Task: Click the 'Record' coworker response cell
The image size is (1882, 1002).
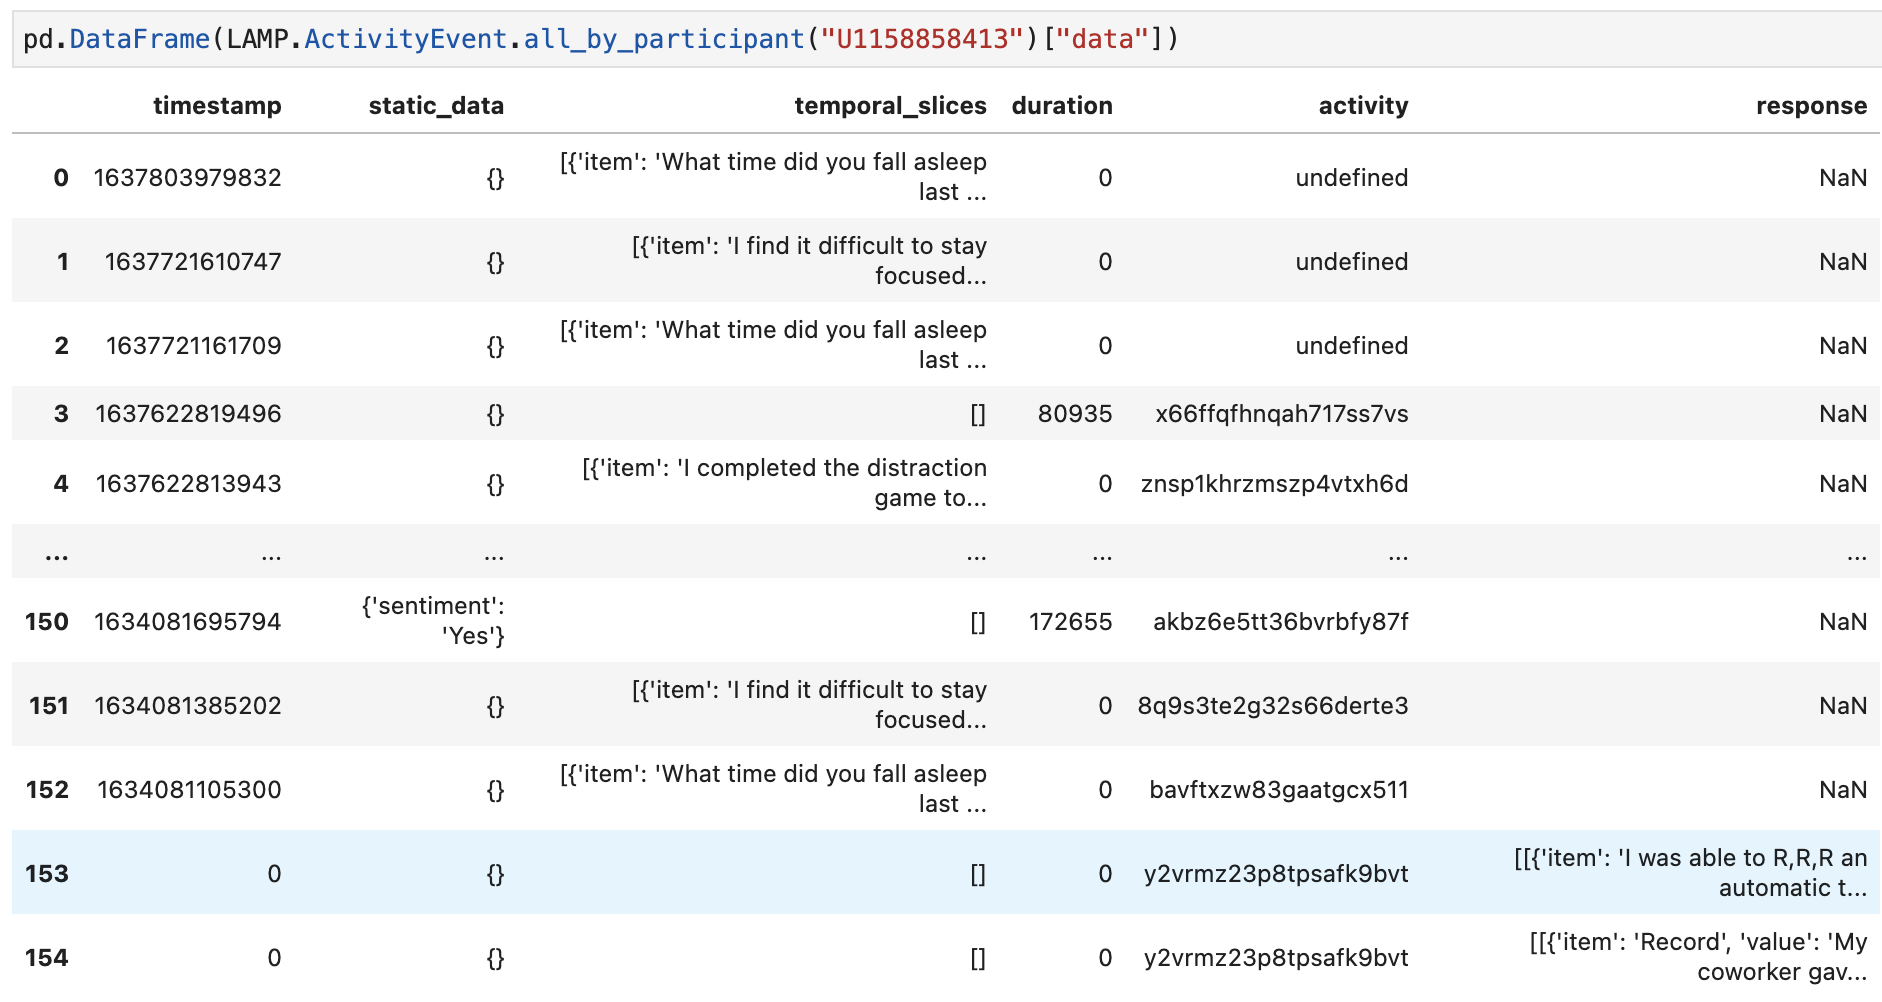Action: click(x=1698, y=957)
